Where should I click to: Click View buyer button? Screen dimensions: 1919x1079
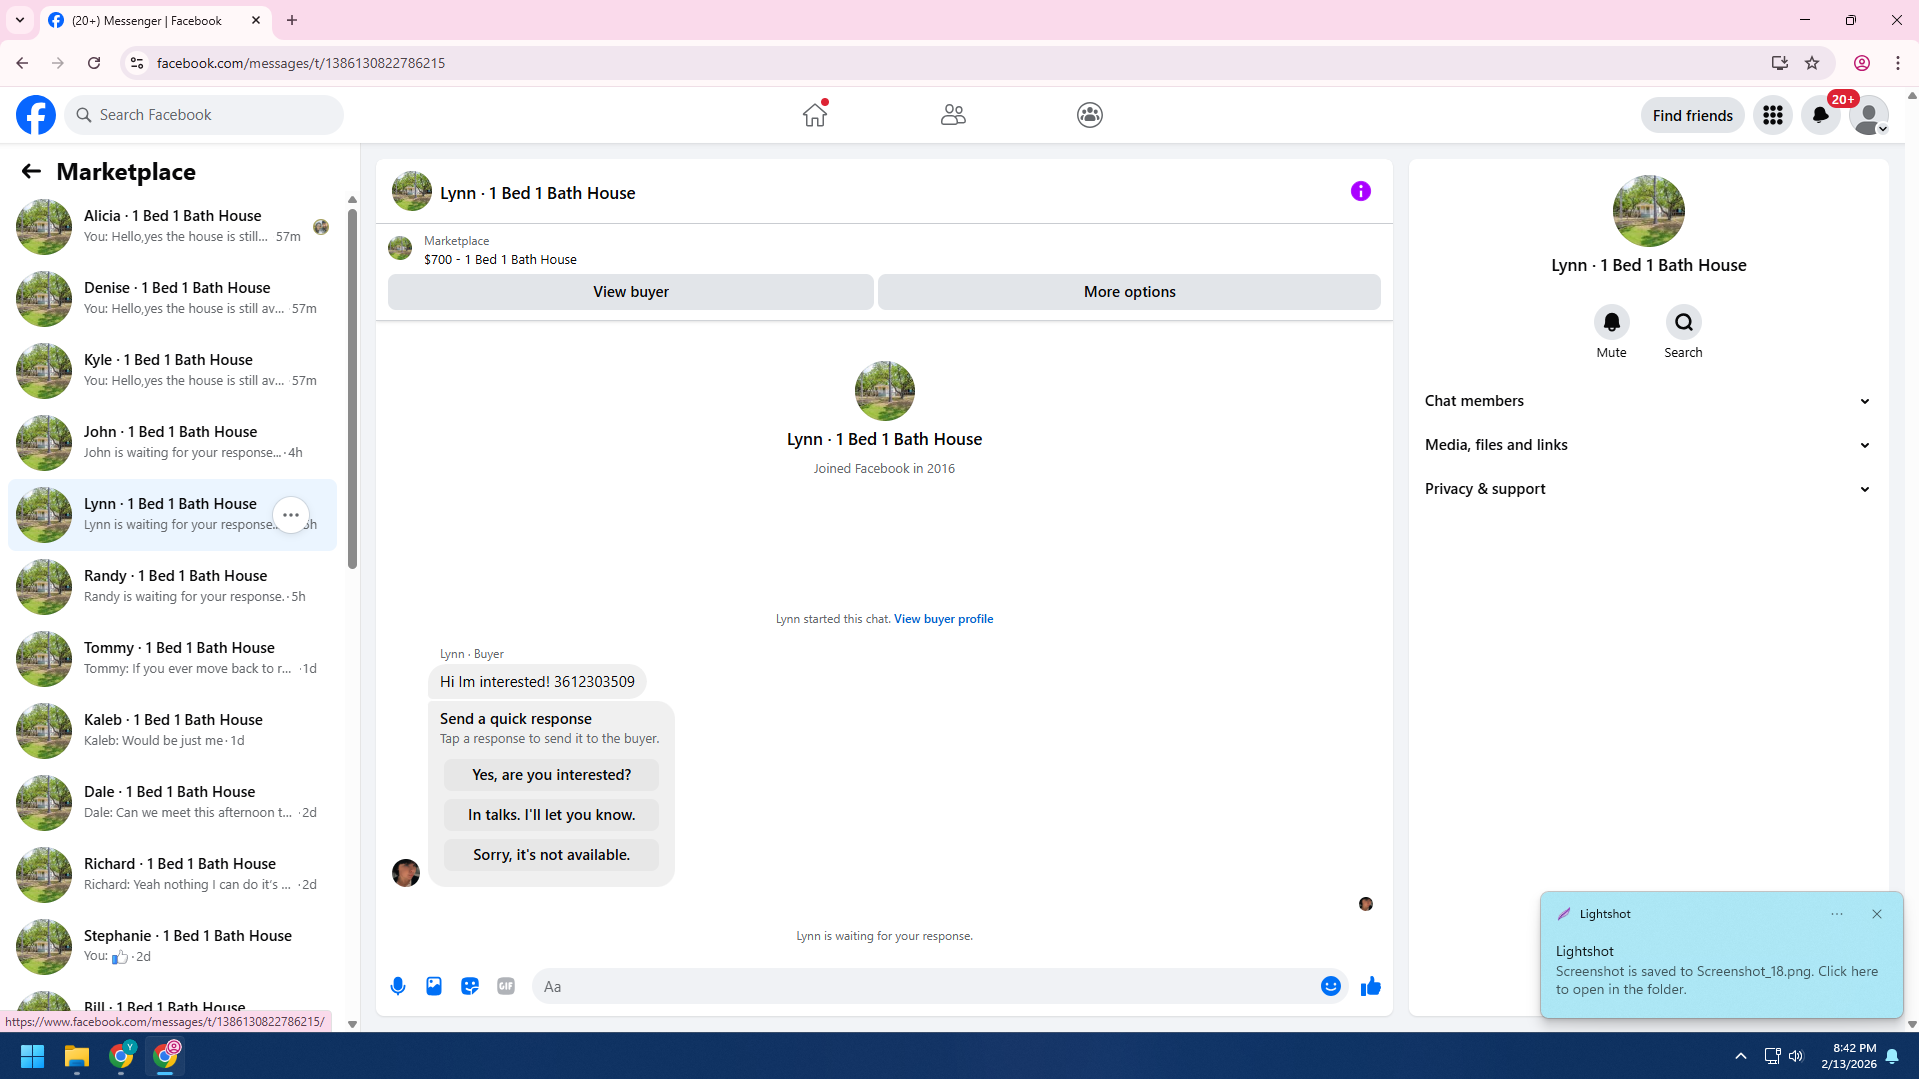[630, 292]
